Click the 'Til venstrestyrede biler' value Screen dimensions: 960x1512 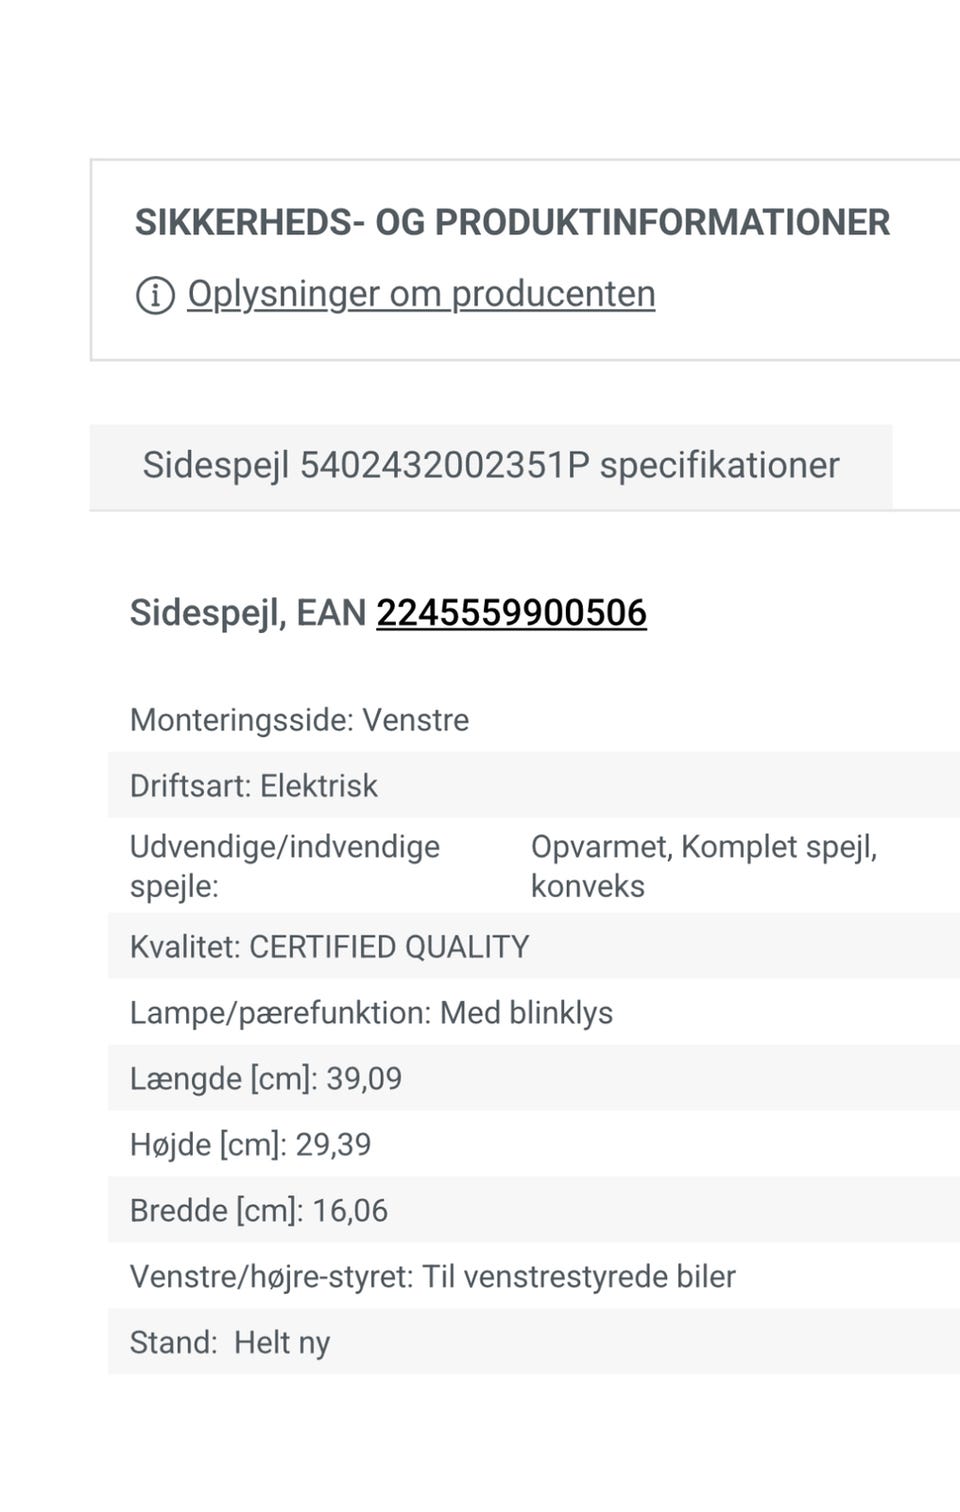coord(579,1277)
